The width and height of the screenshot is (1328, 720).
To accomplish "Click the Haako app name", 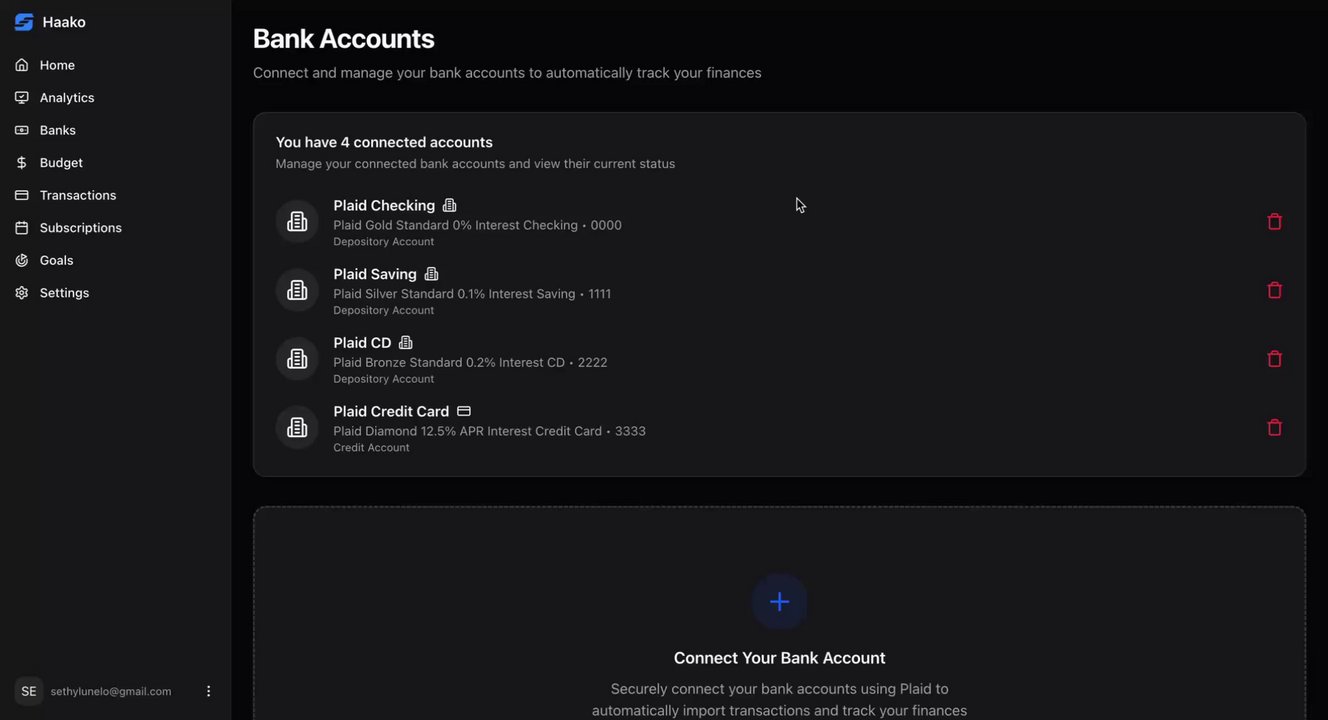I will coord(64,22).
